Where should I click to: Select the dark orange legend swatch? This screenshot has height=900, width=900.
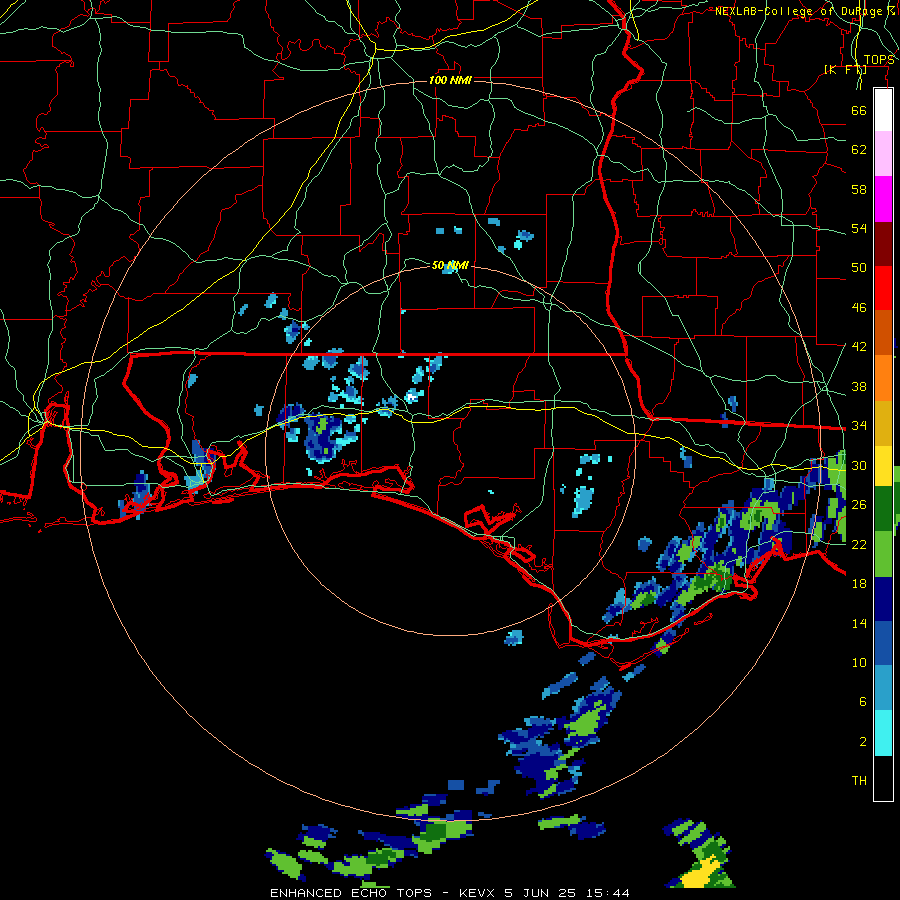(x=883, y=333)
